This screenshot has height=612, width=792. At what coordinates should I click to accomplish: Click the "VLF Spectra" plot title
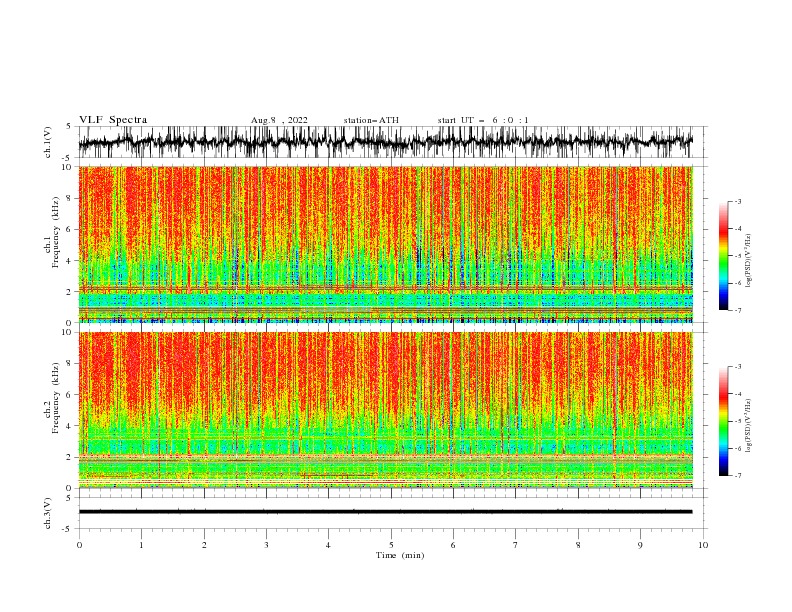[113, 120]
